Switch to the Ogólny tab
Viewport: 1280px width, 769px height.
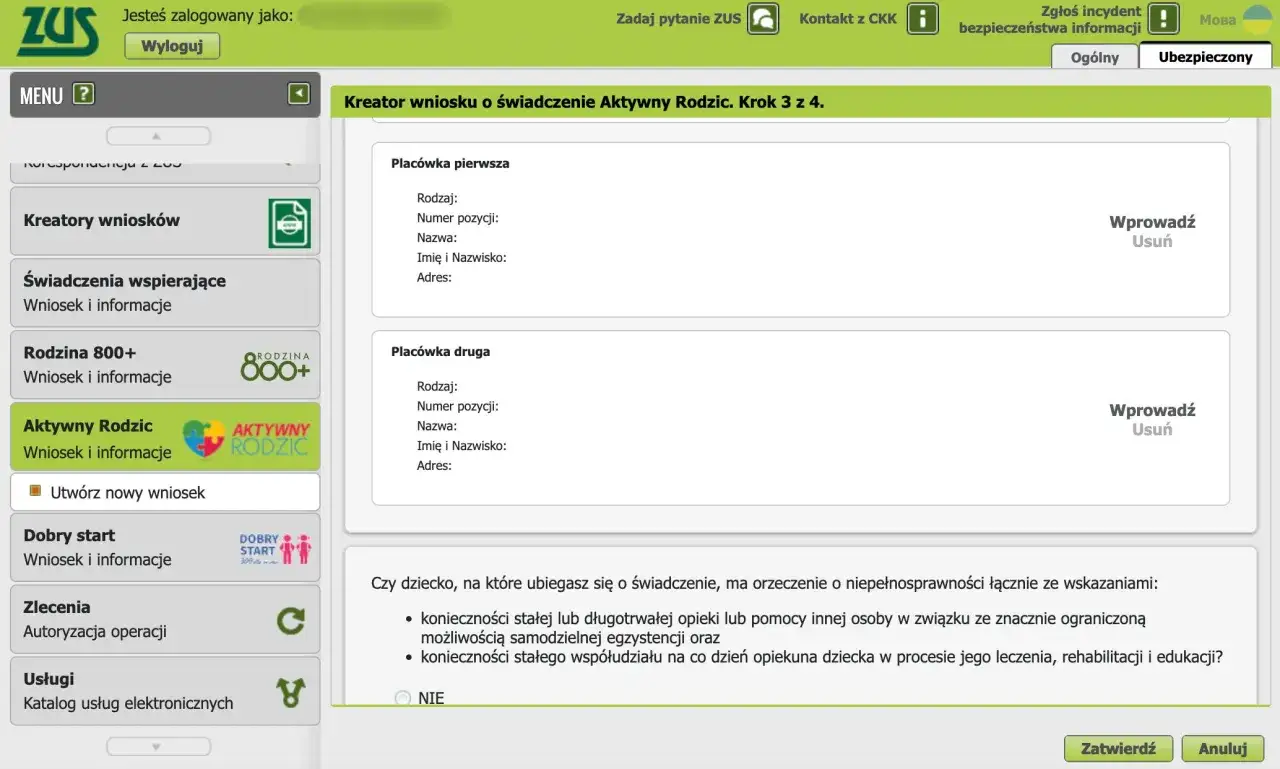1093,57
